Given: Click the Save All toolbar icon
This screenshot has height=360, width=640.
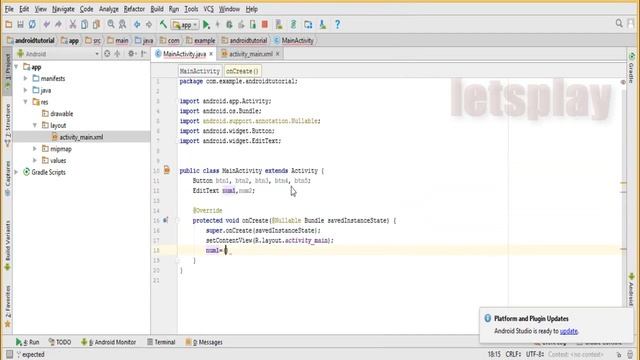Looking at the screenshot, I should 20,24.
